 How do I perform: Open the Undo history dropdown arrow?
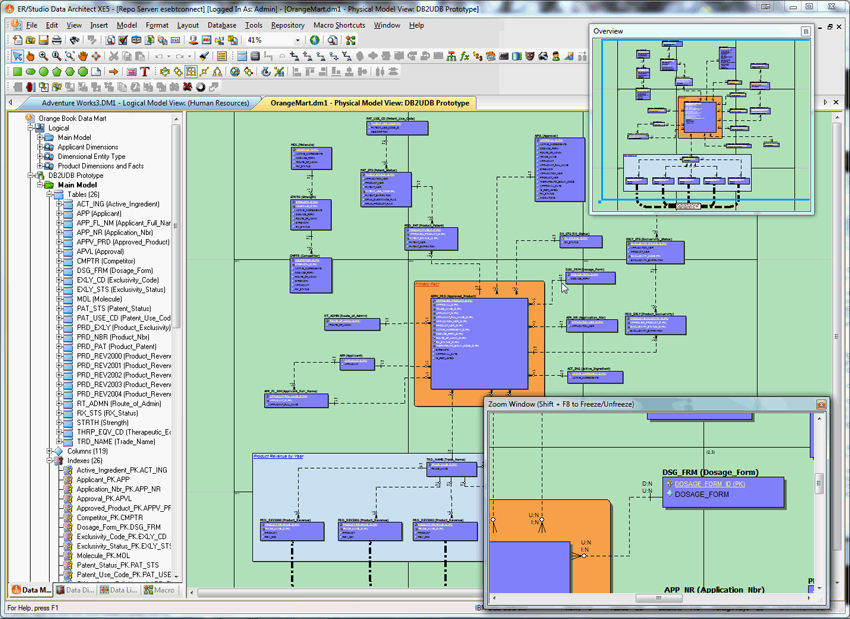click(168, 56)
